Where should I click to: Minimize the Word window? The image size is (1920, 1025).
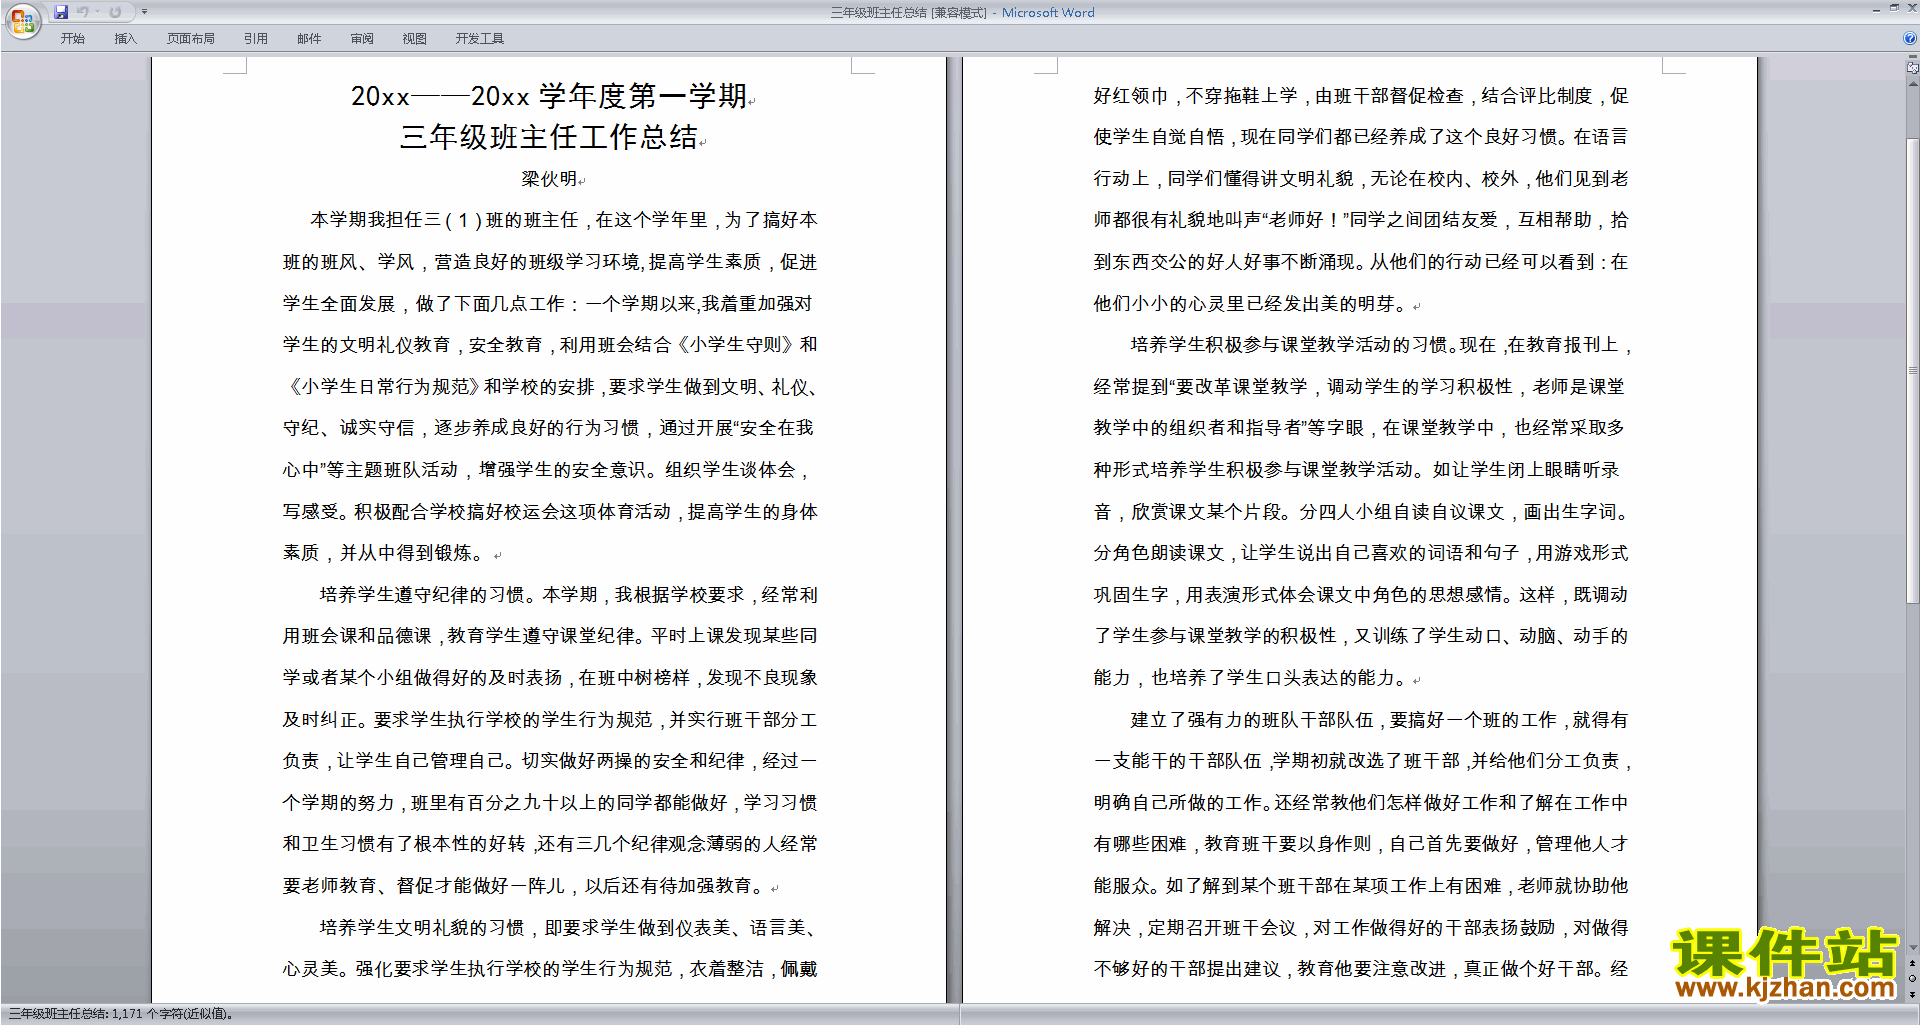coord(1876,9)
